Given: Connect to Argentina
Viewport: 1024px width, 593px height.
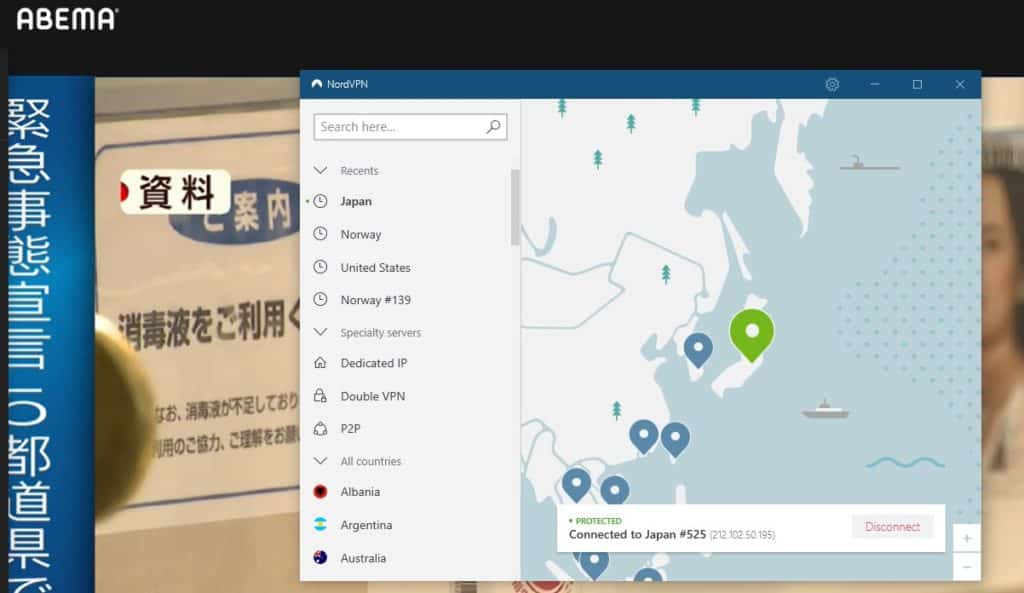Looking at the screenshot, I should [x=366, y=524].
